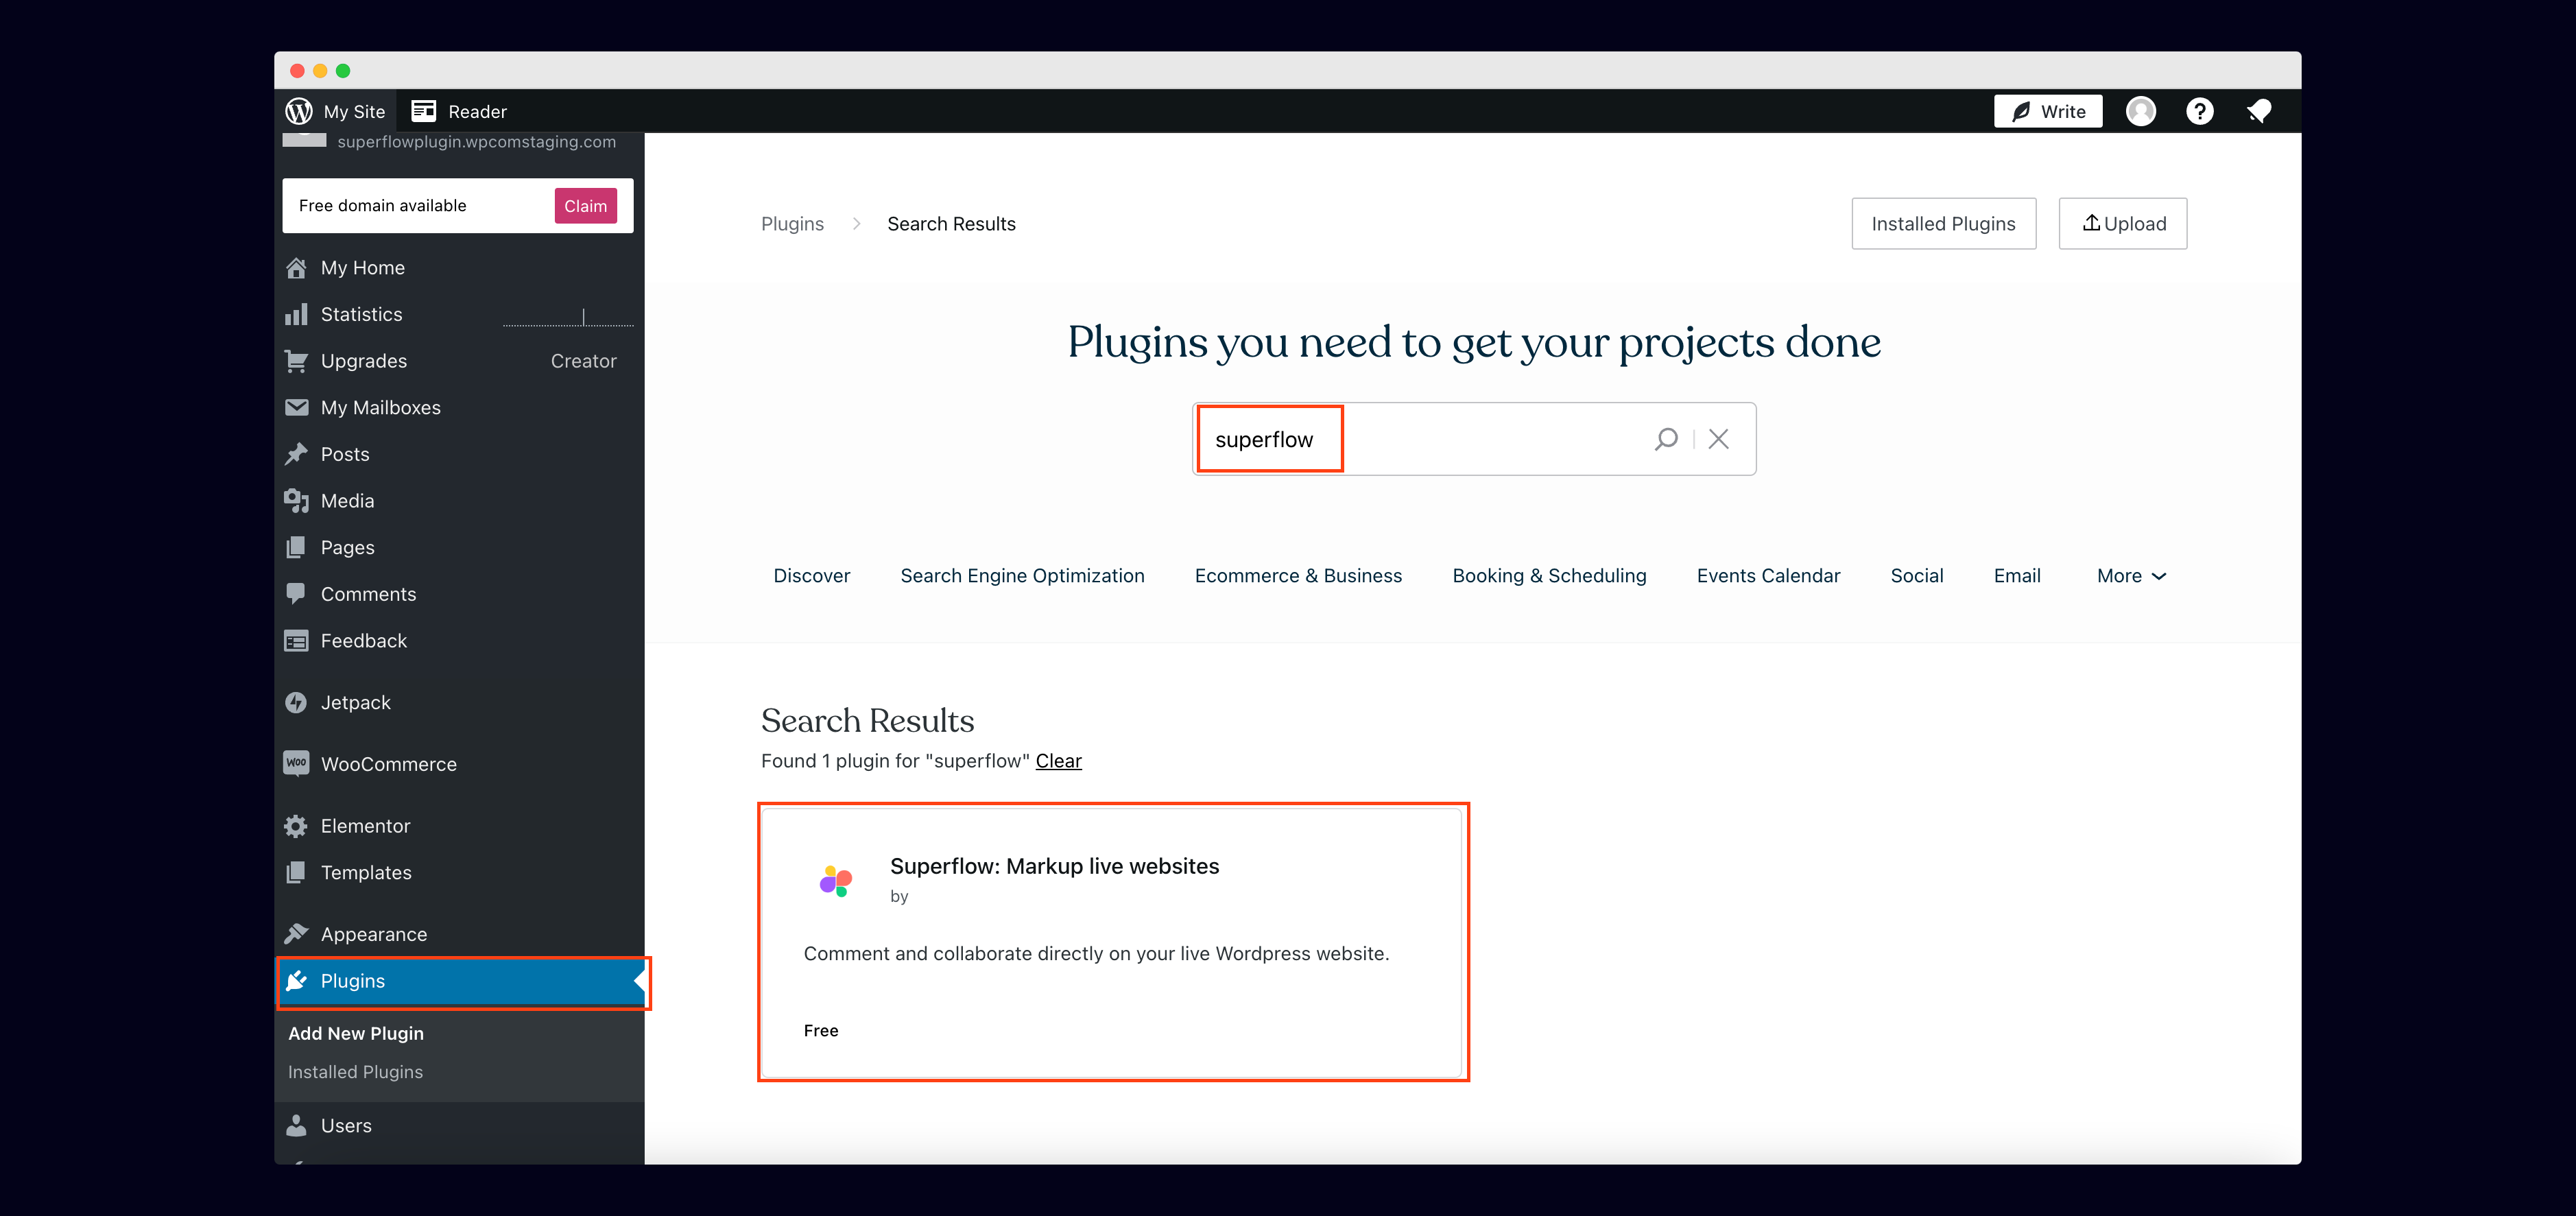Click the My Mailboxes envelope icon

coord(296,407)
